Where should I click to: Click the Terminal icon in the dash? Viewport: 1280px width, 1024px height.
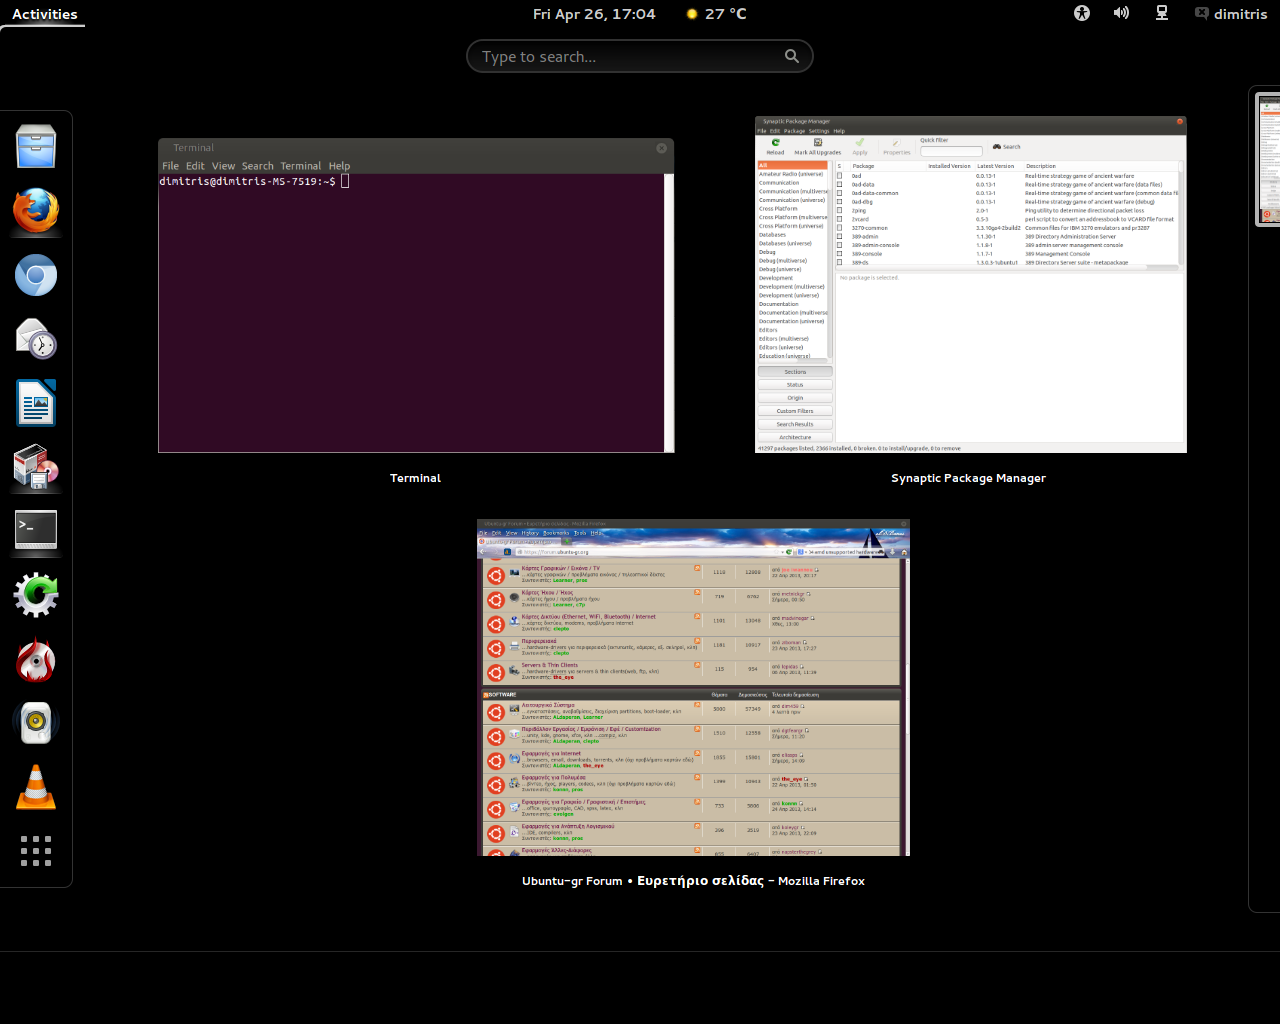pyautogui.click(x=36, y=530)
